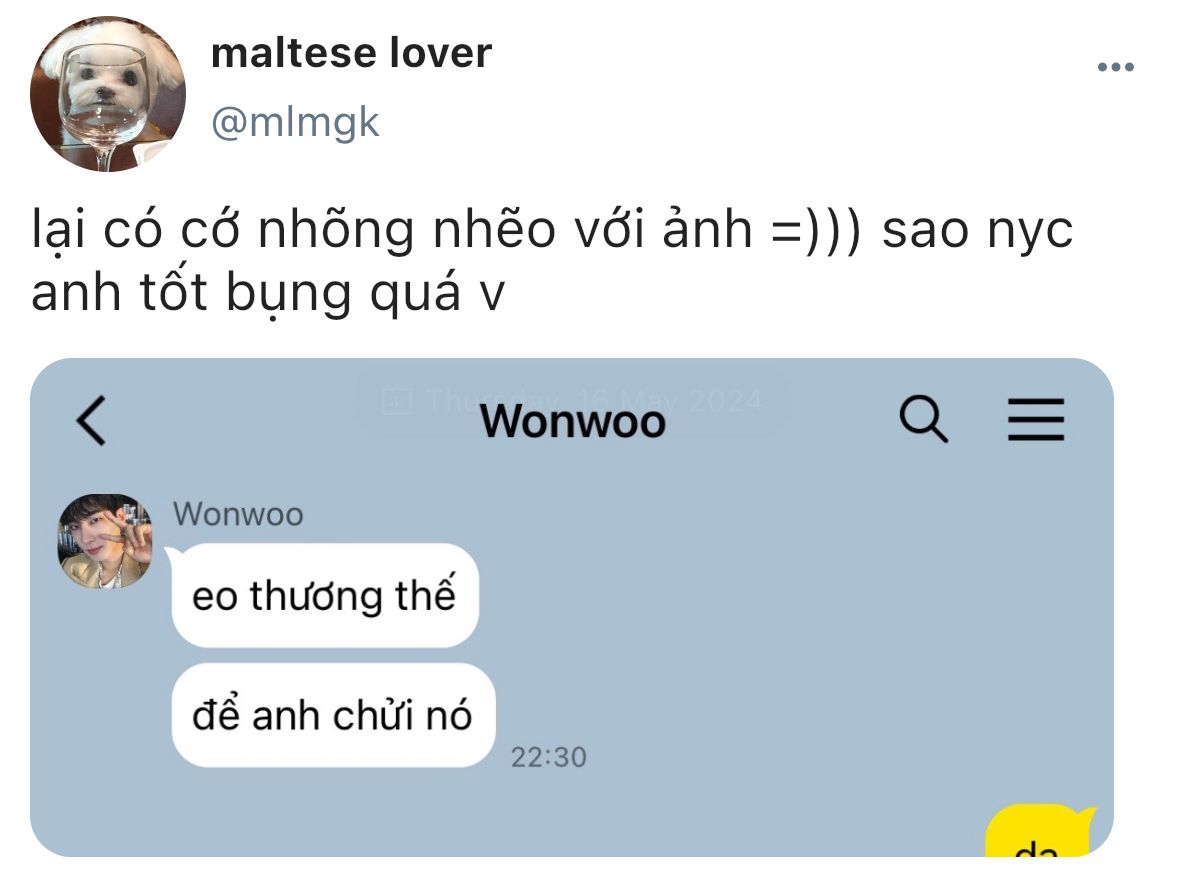Select the "eo thương thế" message bubble
Screen dimensions: 1179x883
[325, 595]
